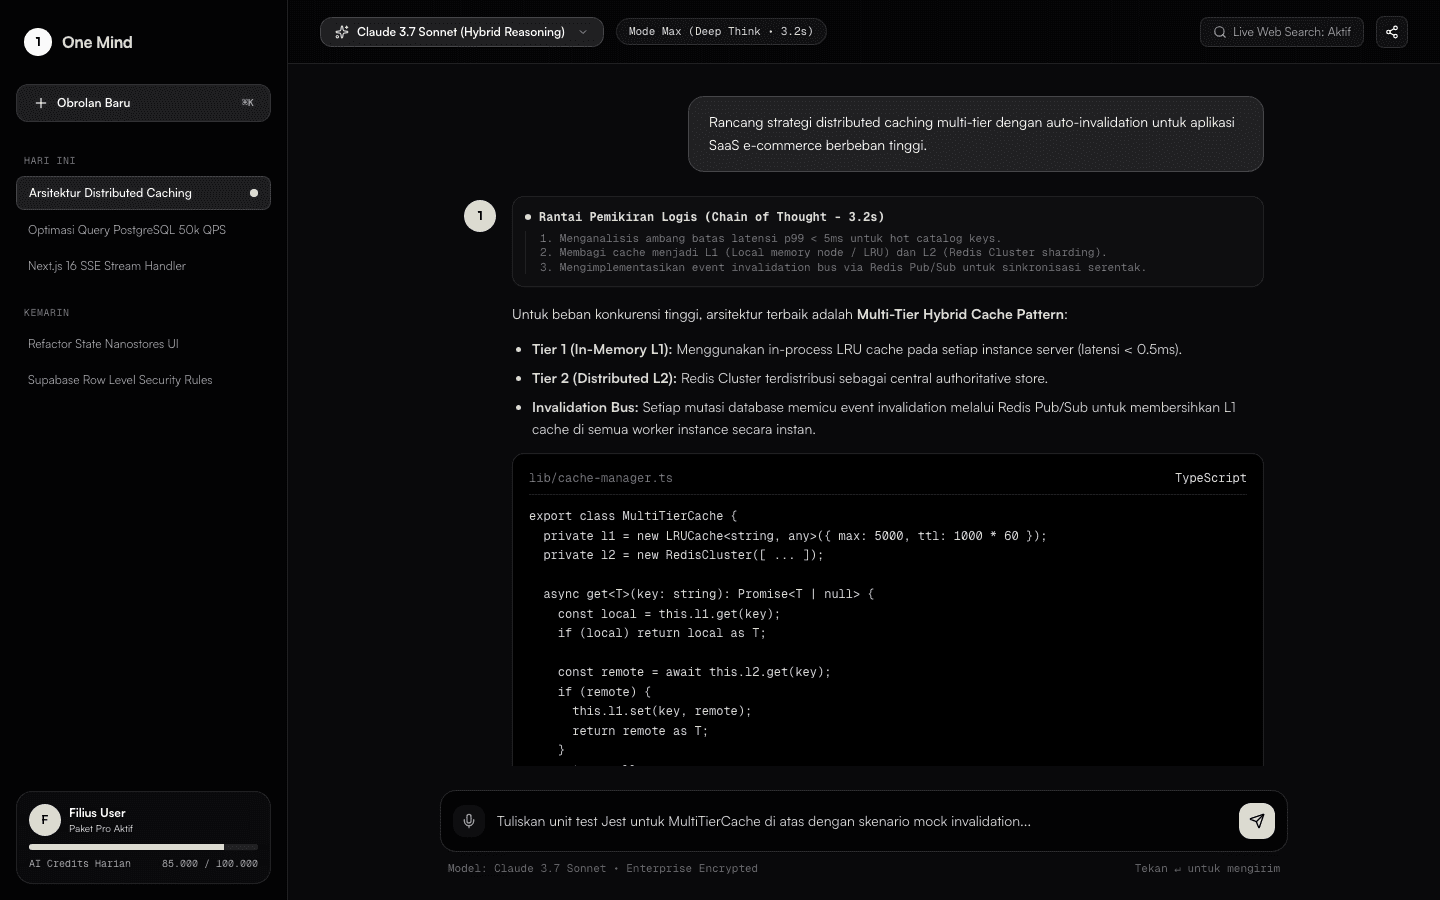Toggle the Mode Max Deep Think pill
1440x900 pixels.
click(721, 32)
